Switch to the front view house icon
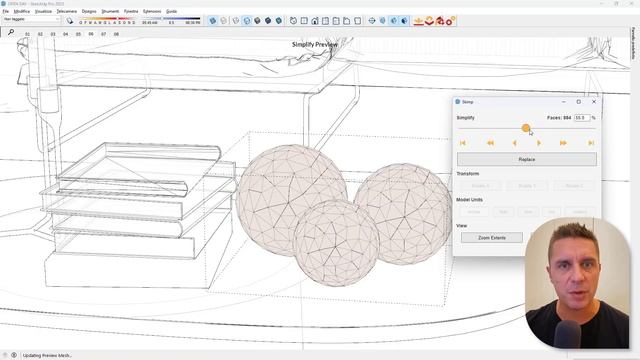This screenshot has height=360, width=640. pos(315,20)
